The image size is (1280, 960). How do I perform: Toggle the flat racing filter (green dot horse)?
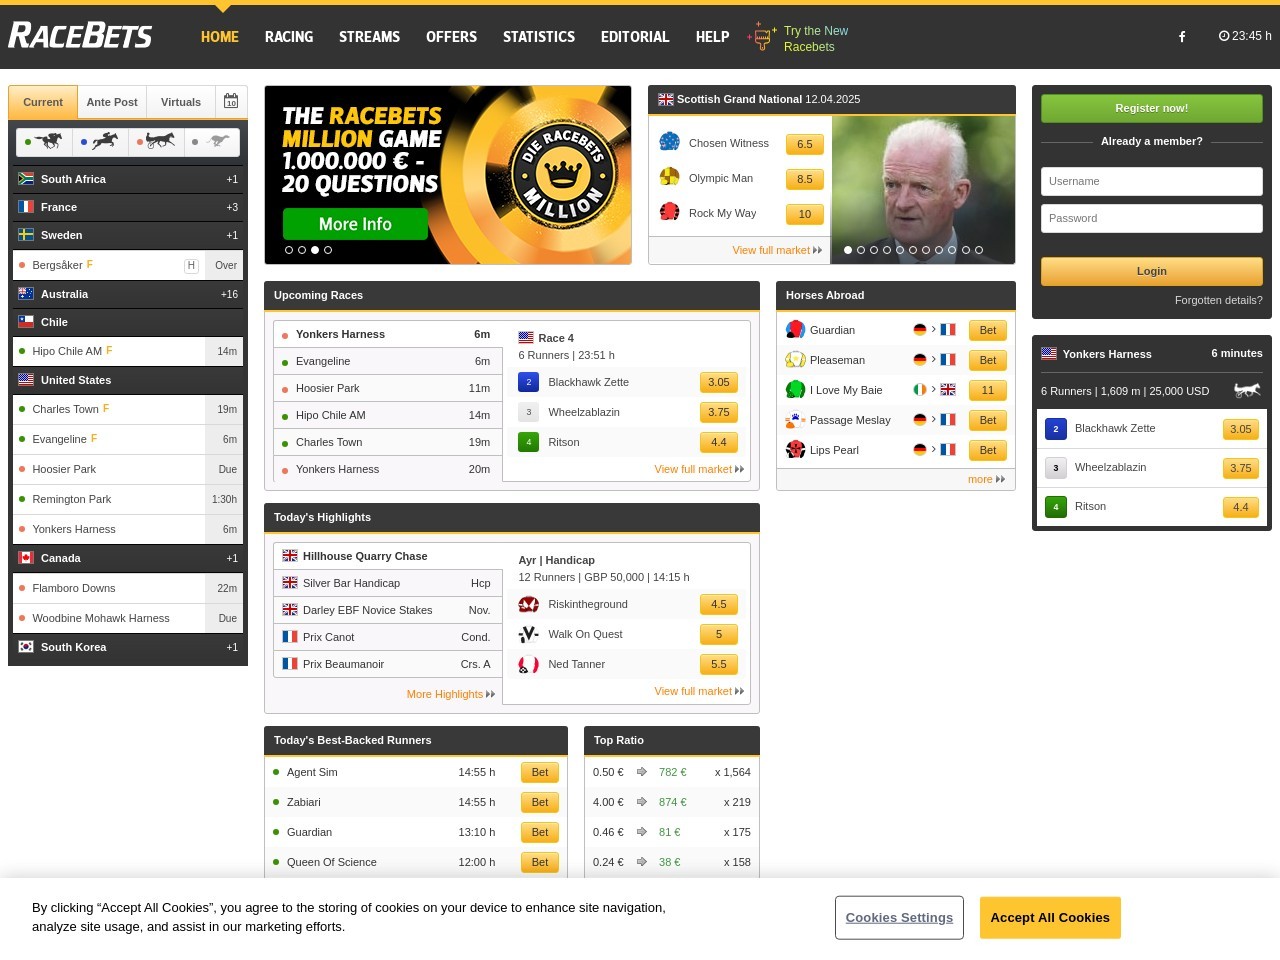point(44,142)
